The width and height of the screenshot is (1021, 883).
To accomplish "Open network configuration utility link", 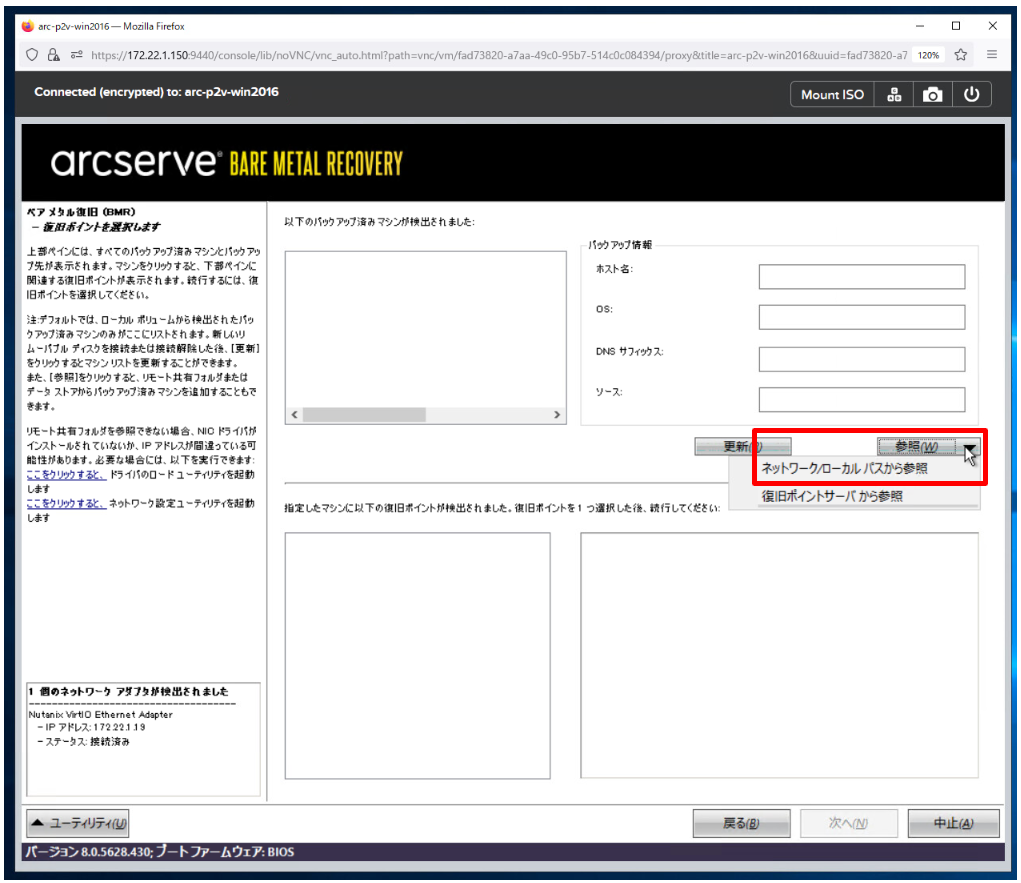I will click(x=66, y=503).
